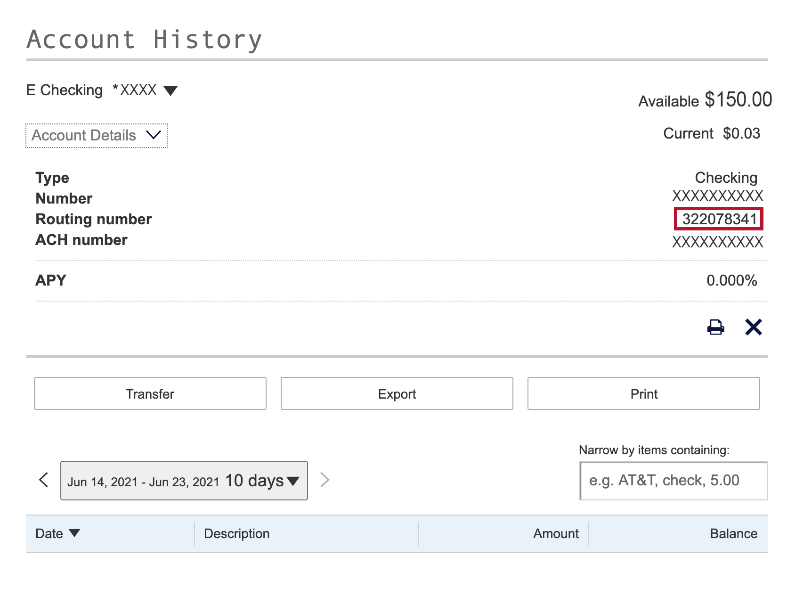Focus the Narrow by items search field

[x=673, y=480]
